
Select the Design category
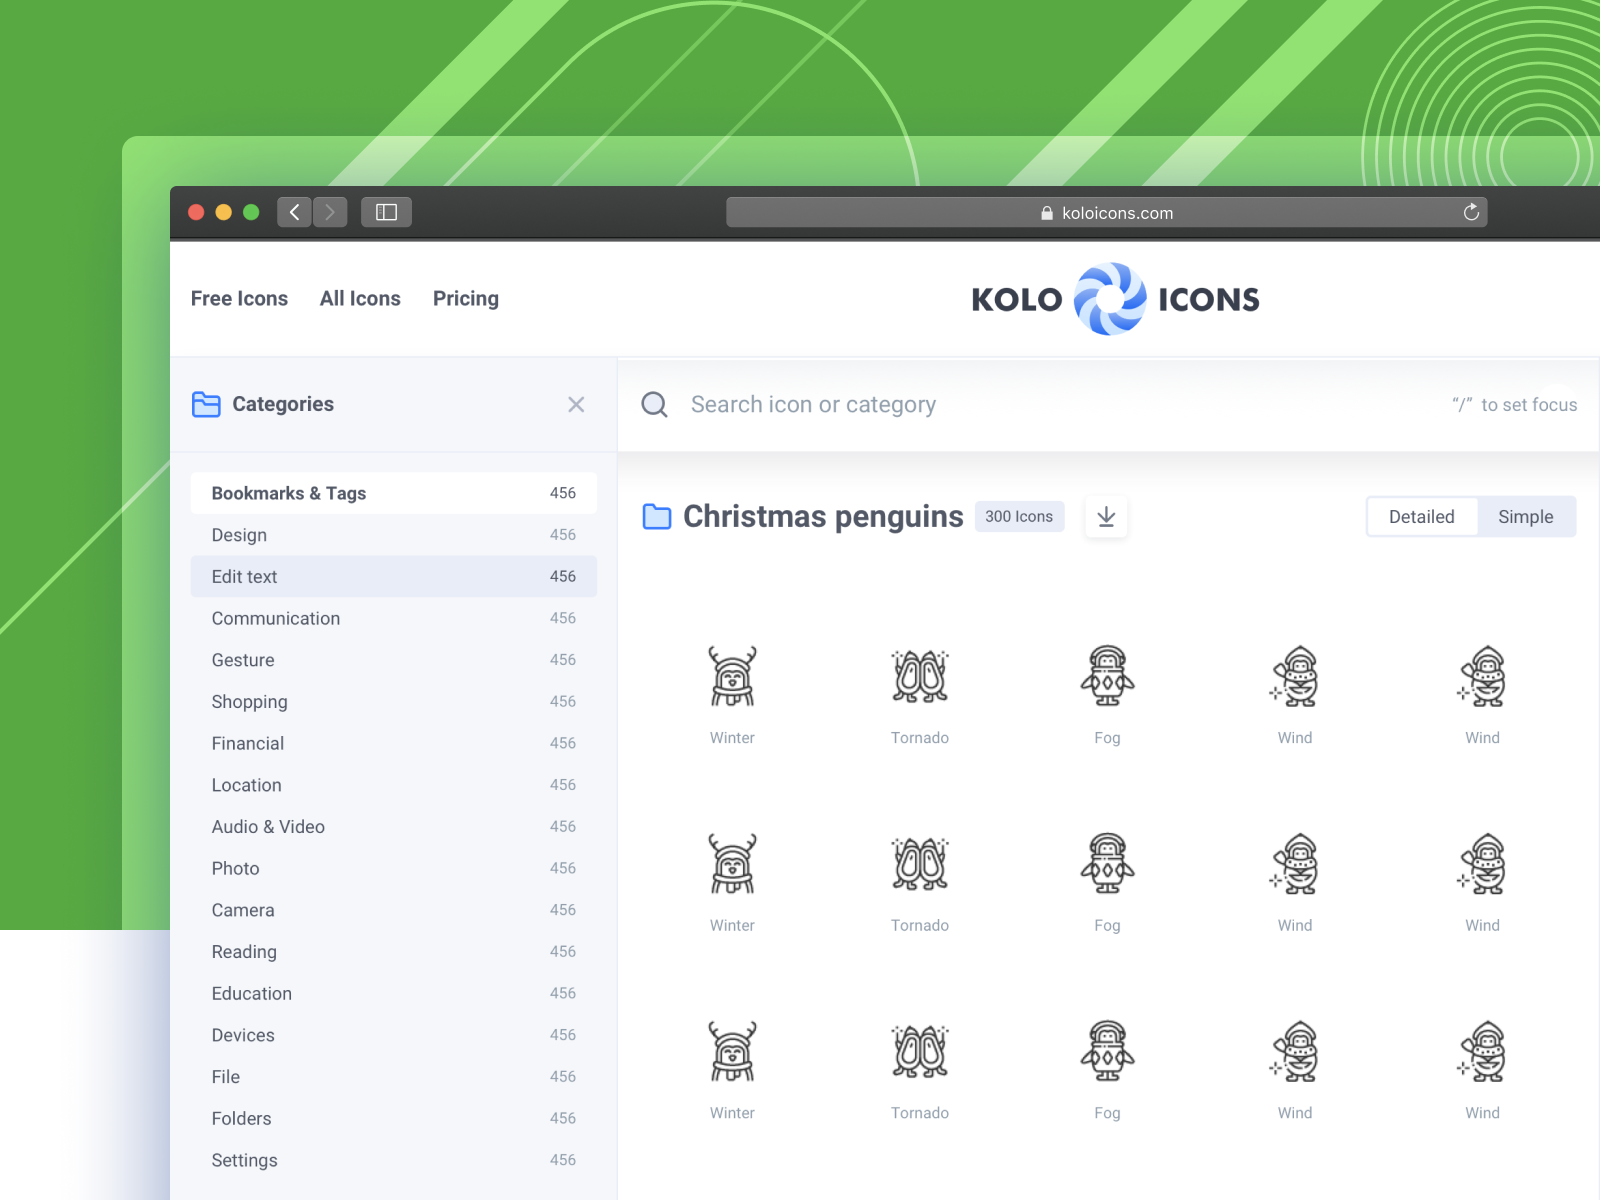click(x=394, y=535)
